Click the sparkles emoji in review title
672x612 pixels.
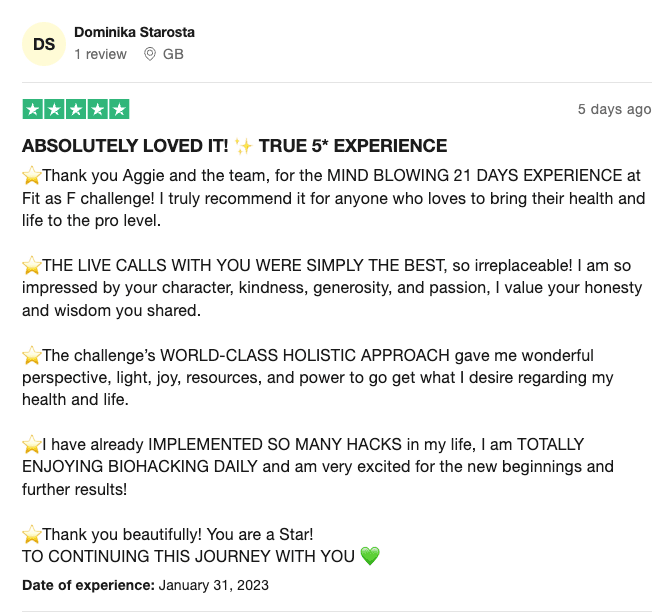pyautogui.click(x=244, y=146)
